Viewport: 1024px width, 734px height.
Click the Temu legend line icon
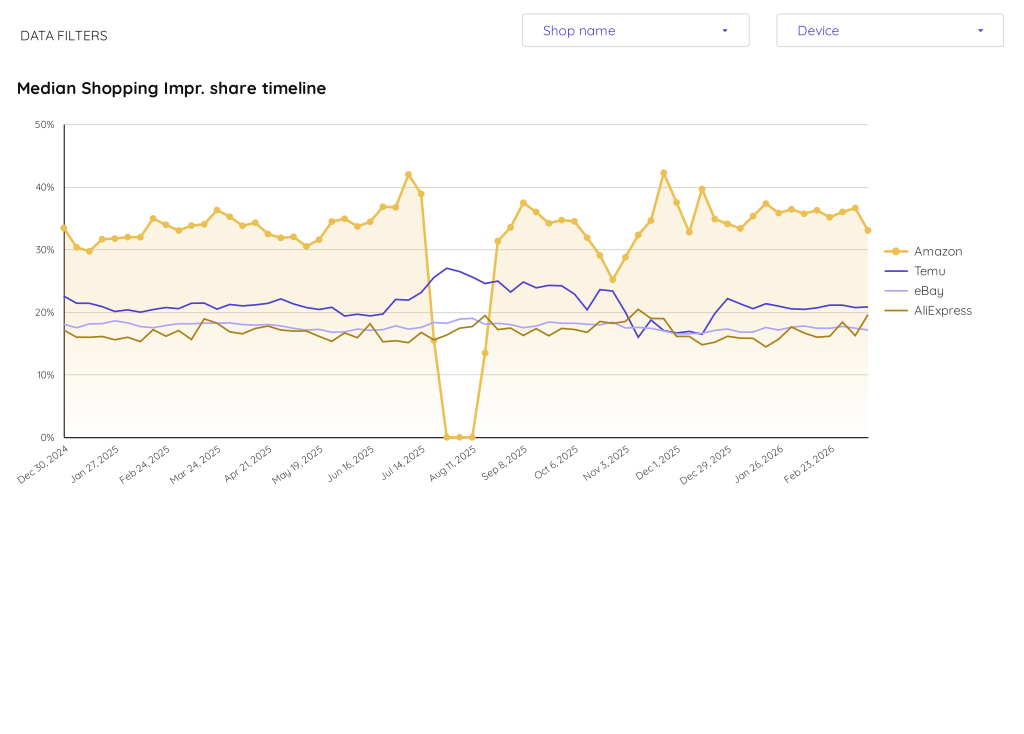point(896,271)
